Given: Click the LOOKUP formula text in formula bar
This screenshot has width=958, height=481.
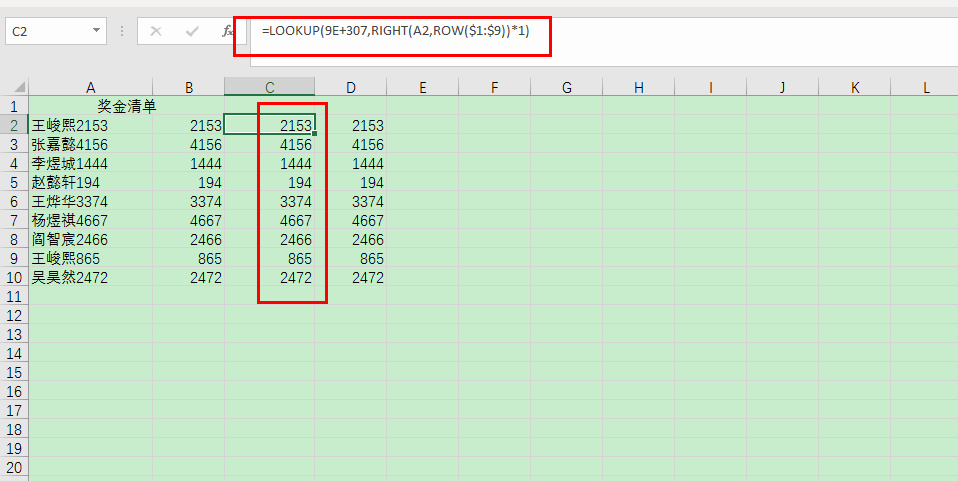Looking at the screenshot, I should tap(395, 32).
